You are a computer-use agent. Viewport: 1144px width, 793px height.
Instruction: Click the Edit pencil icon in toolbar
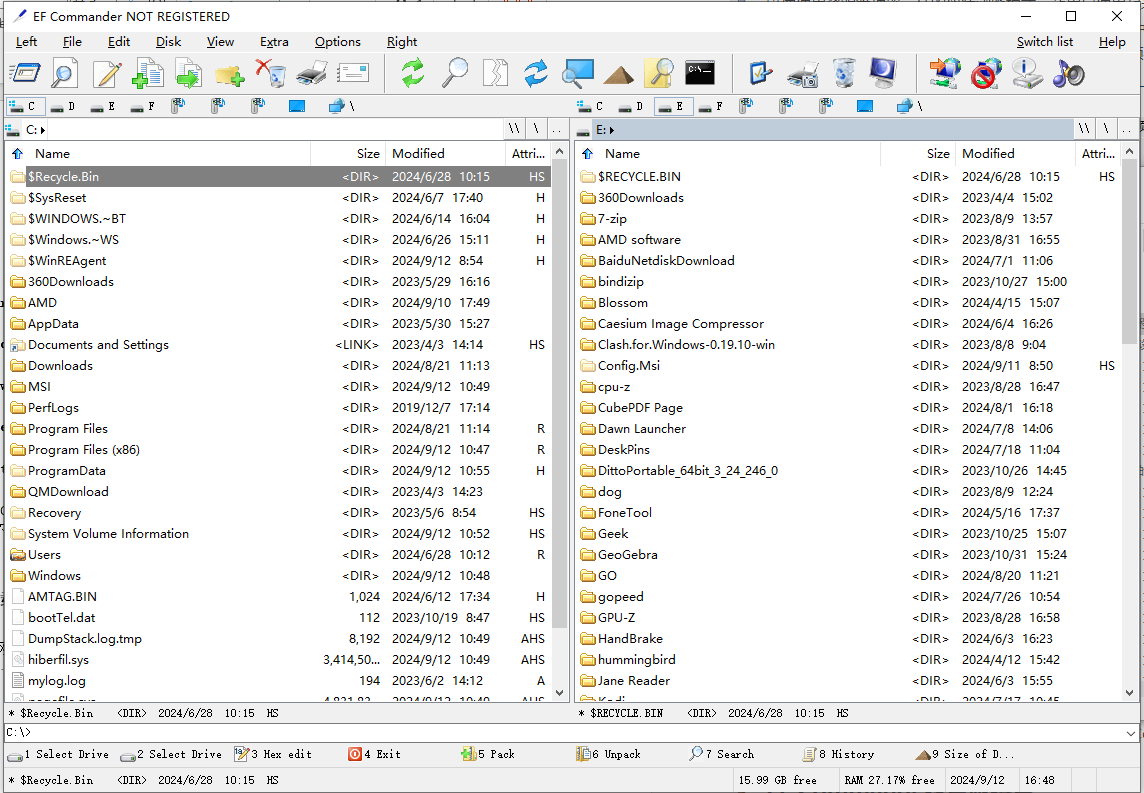107,73
